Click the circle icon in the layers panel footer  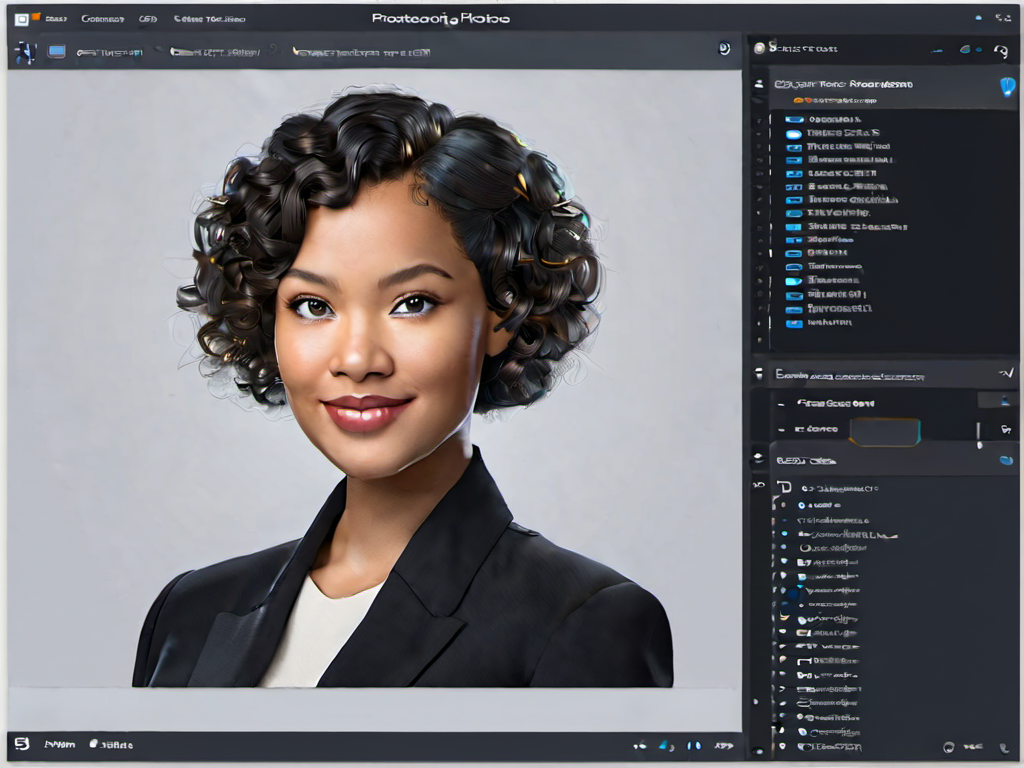pos(948,746)
